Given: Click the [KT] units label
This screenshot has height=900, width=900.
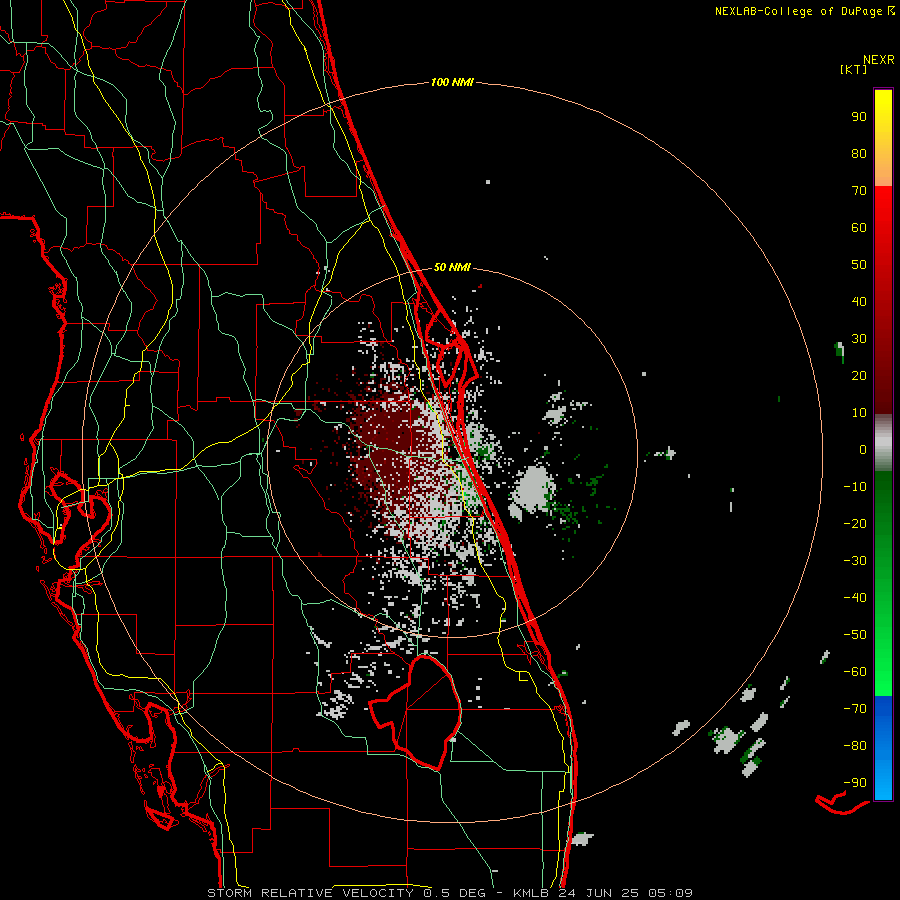Looking at the screenshot, I should [853, 69].
